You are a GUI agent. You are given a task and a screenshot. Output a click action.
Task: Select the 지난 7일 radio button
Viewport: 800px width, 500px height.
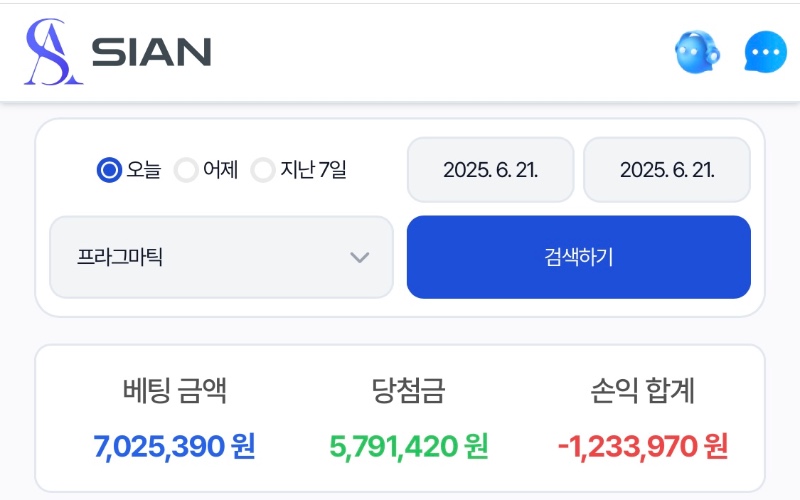point(263,170)
